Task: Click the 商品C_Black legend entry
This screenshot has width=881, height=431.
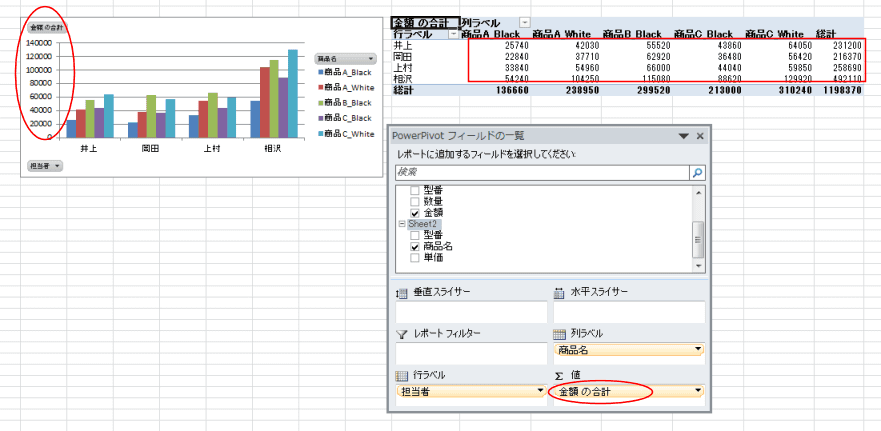Action: [x=346, y=118]
